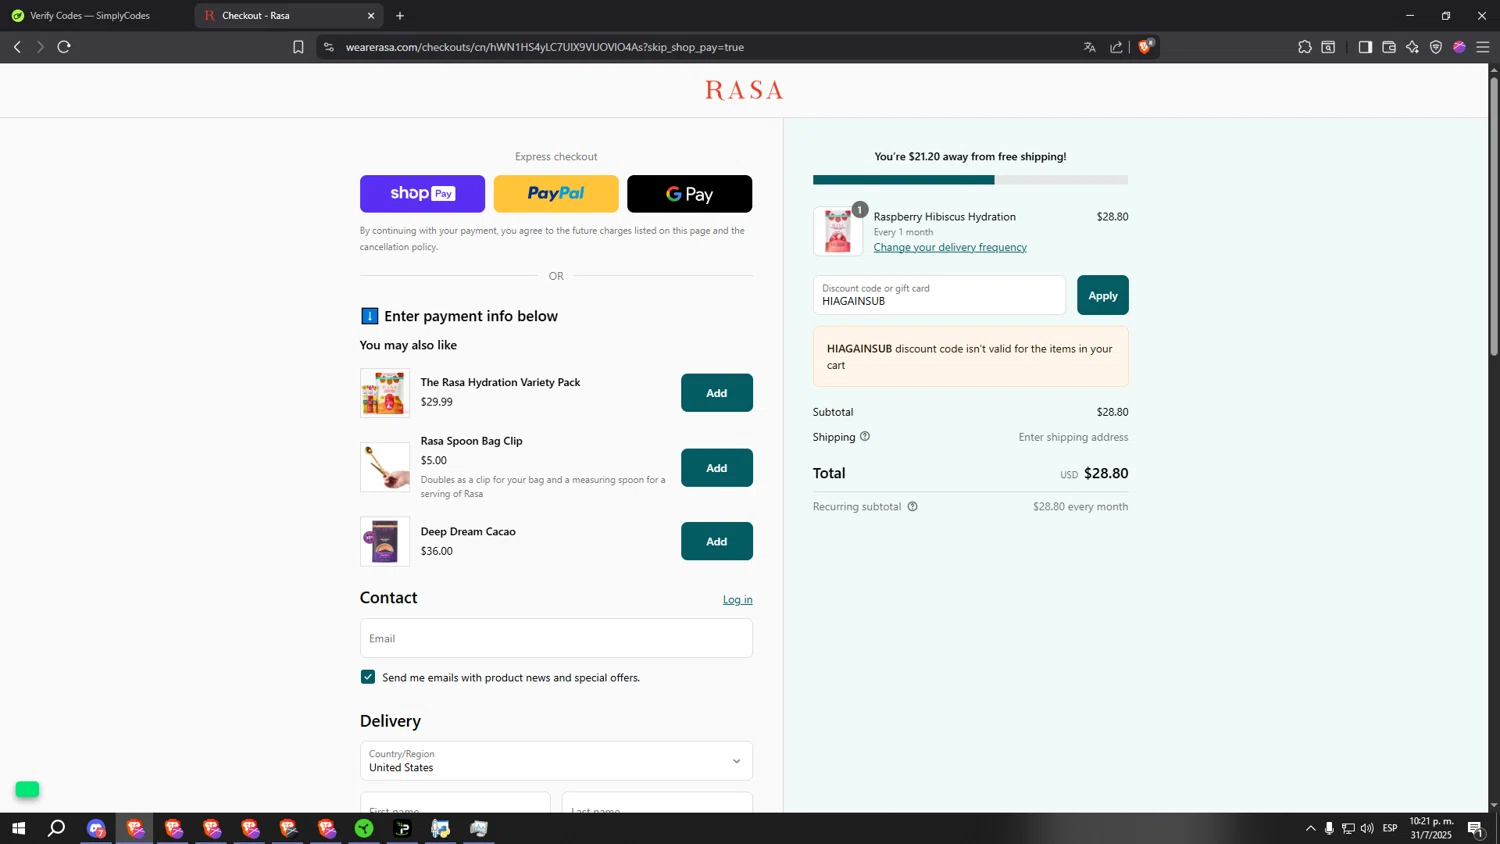The height and width of the screenshot is (844, 1500).
Task: Expand the Country/Region dropdown
Action: [x=556, y=761]
